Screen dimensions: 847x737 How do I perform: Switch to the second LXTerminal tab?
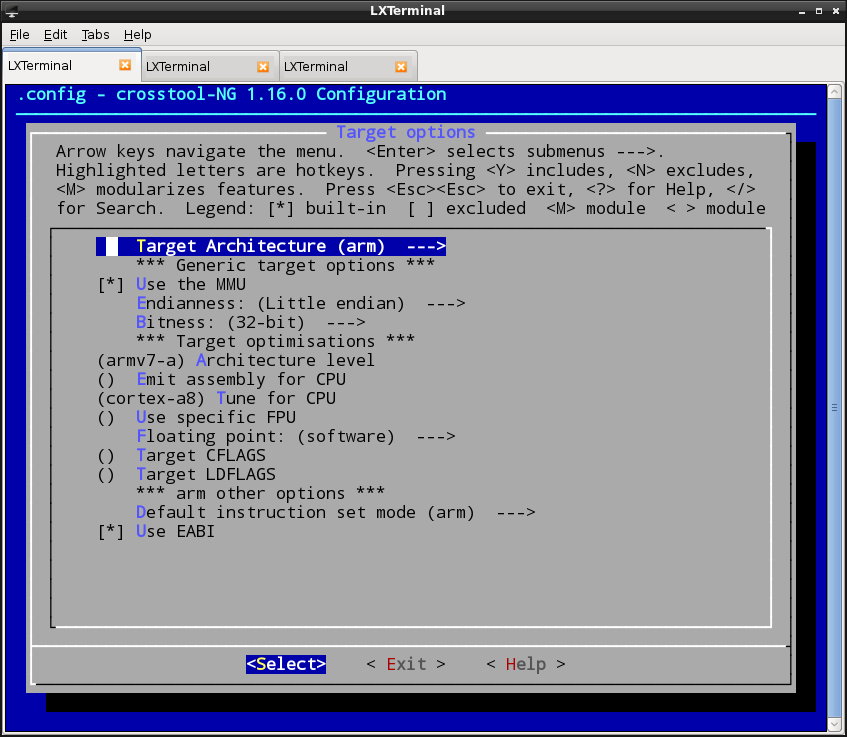click(210, 66)
